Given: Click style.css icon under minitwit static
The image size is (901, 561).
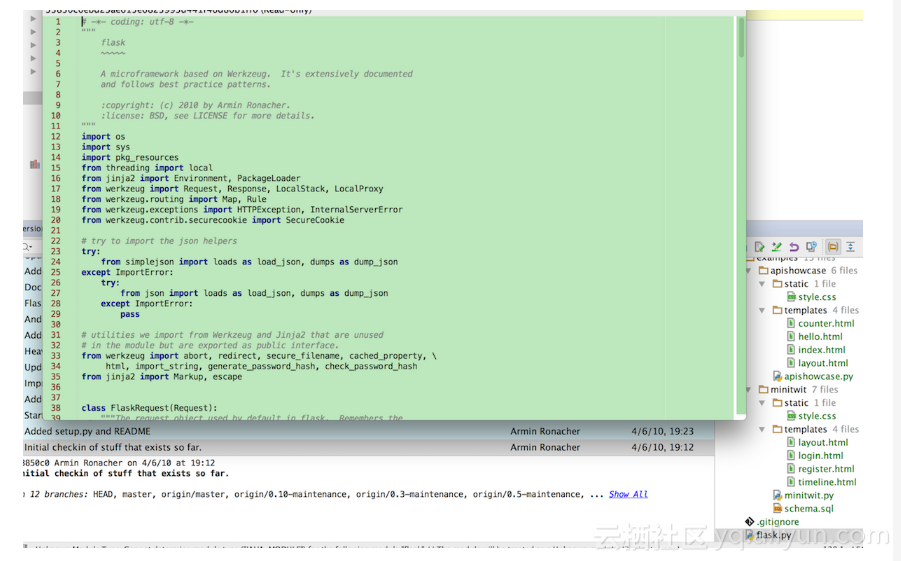Looking at the screenshot, I should pos(791,416).
